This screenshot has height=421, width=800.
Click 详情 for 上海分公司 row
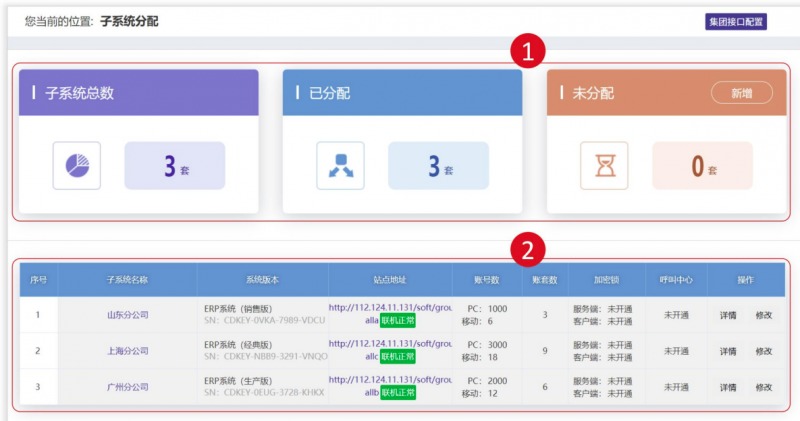pyautogui.click(x=728, y=351)
